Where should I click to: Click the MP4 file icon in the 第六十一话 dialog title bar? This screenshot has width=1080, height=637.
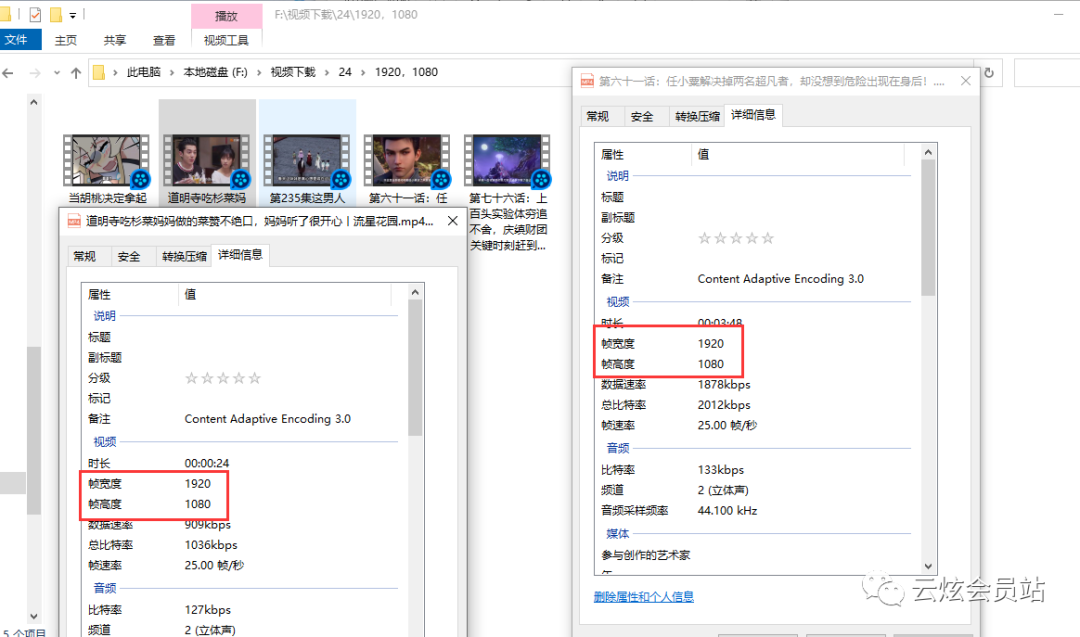click(587, 81)
